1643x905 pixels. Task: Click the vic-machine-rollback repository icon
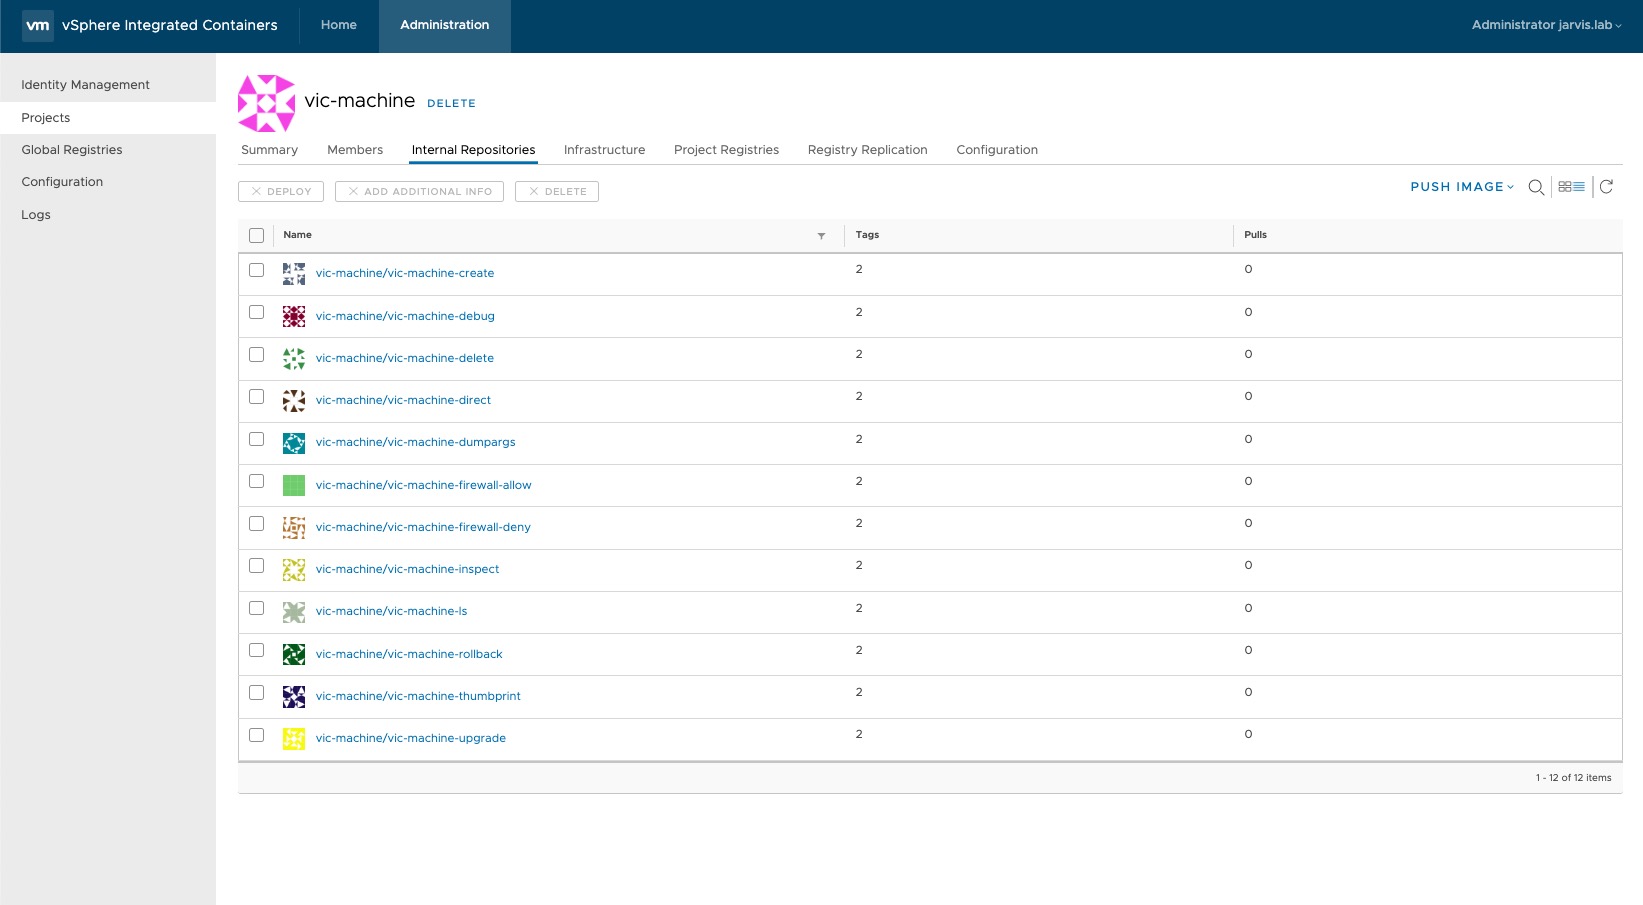(294, 654)
